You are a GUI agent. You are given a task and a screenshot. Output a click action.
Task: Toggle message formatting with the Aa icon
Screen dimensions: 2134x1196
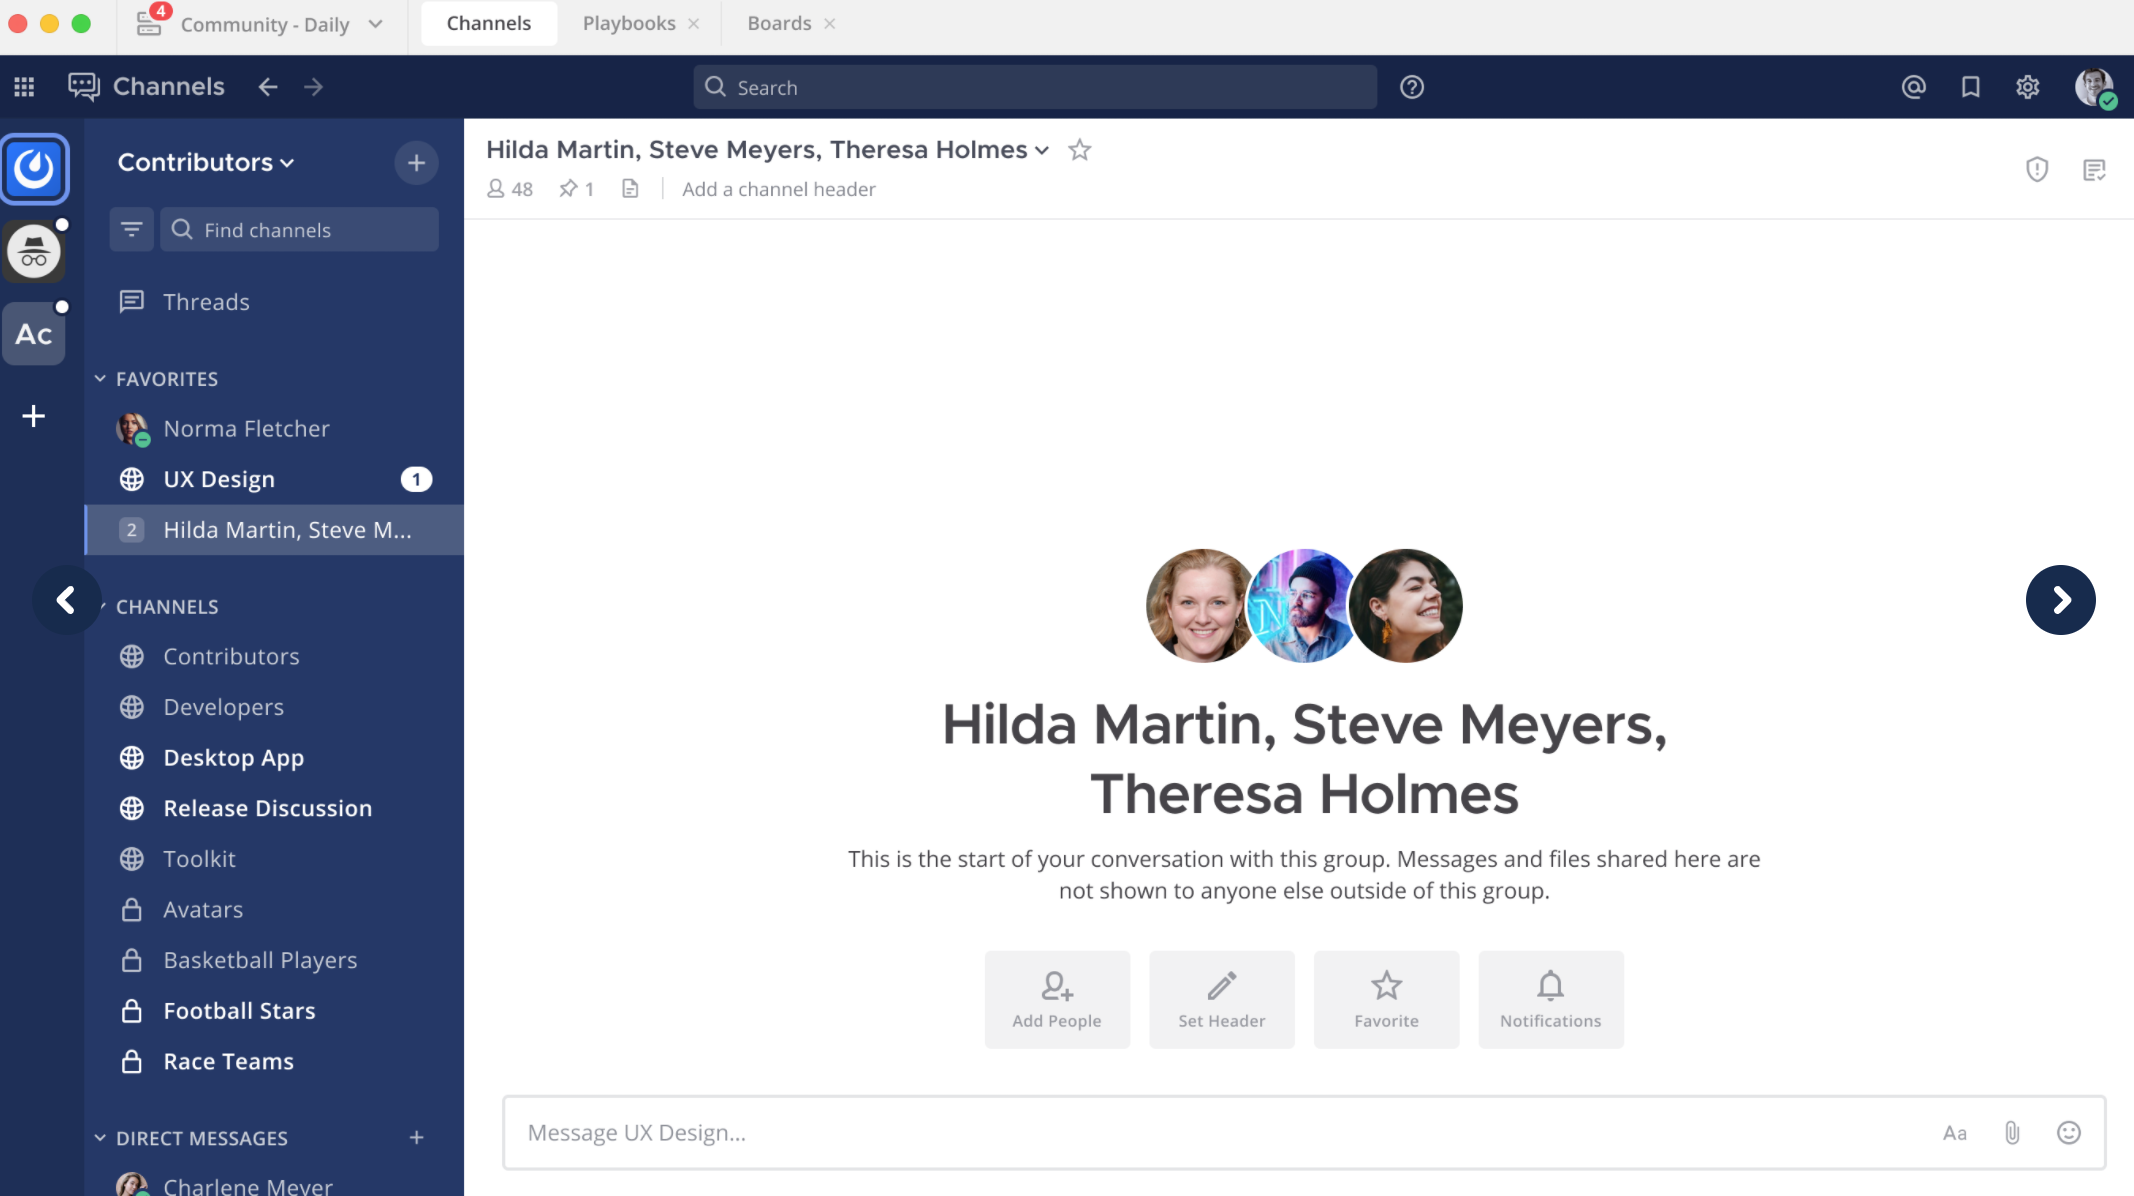click(1956, 1132)
